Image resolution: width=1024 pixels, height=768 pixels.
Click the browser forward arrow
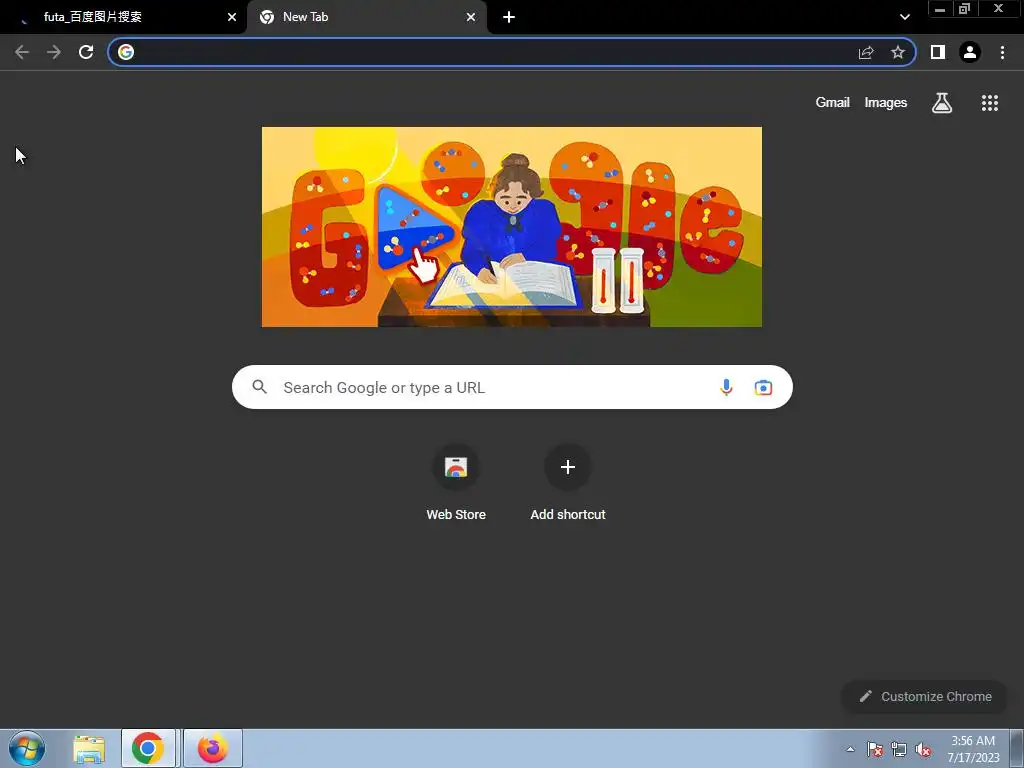(x=54, y=52)
